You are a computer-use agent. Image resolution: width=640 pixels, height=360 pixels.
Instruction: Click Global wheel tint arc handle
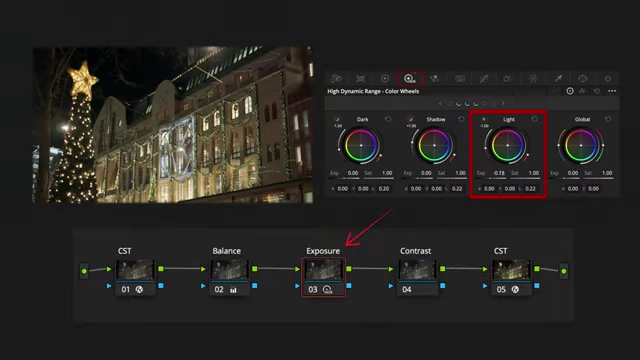[x=603, y=145]
